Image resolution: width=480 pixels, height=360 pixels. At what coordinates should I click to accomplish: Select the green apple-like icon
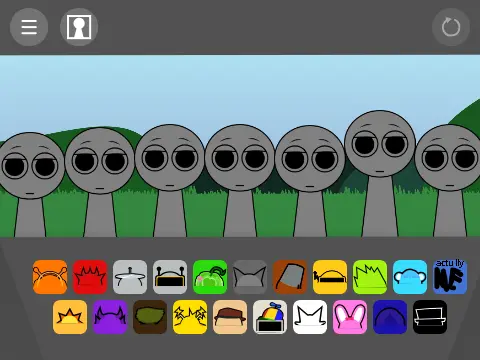click(x=210, y=277)
